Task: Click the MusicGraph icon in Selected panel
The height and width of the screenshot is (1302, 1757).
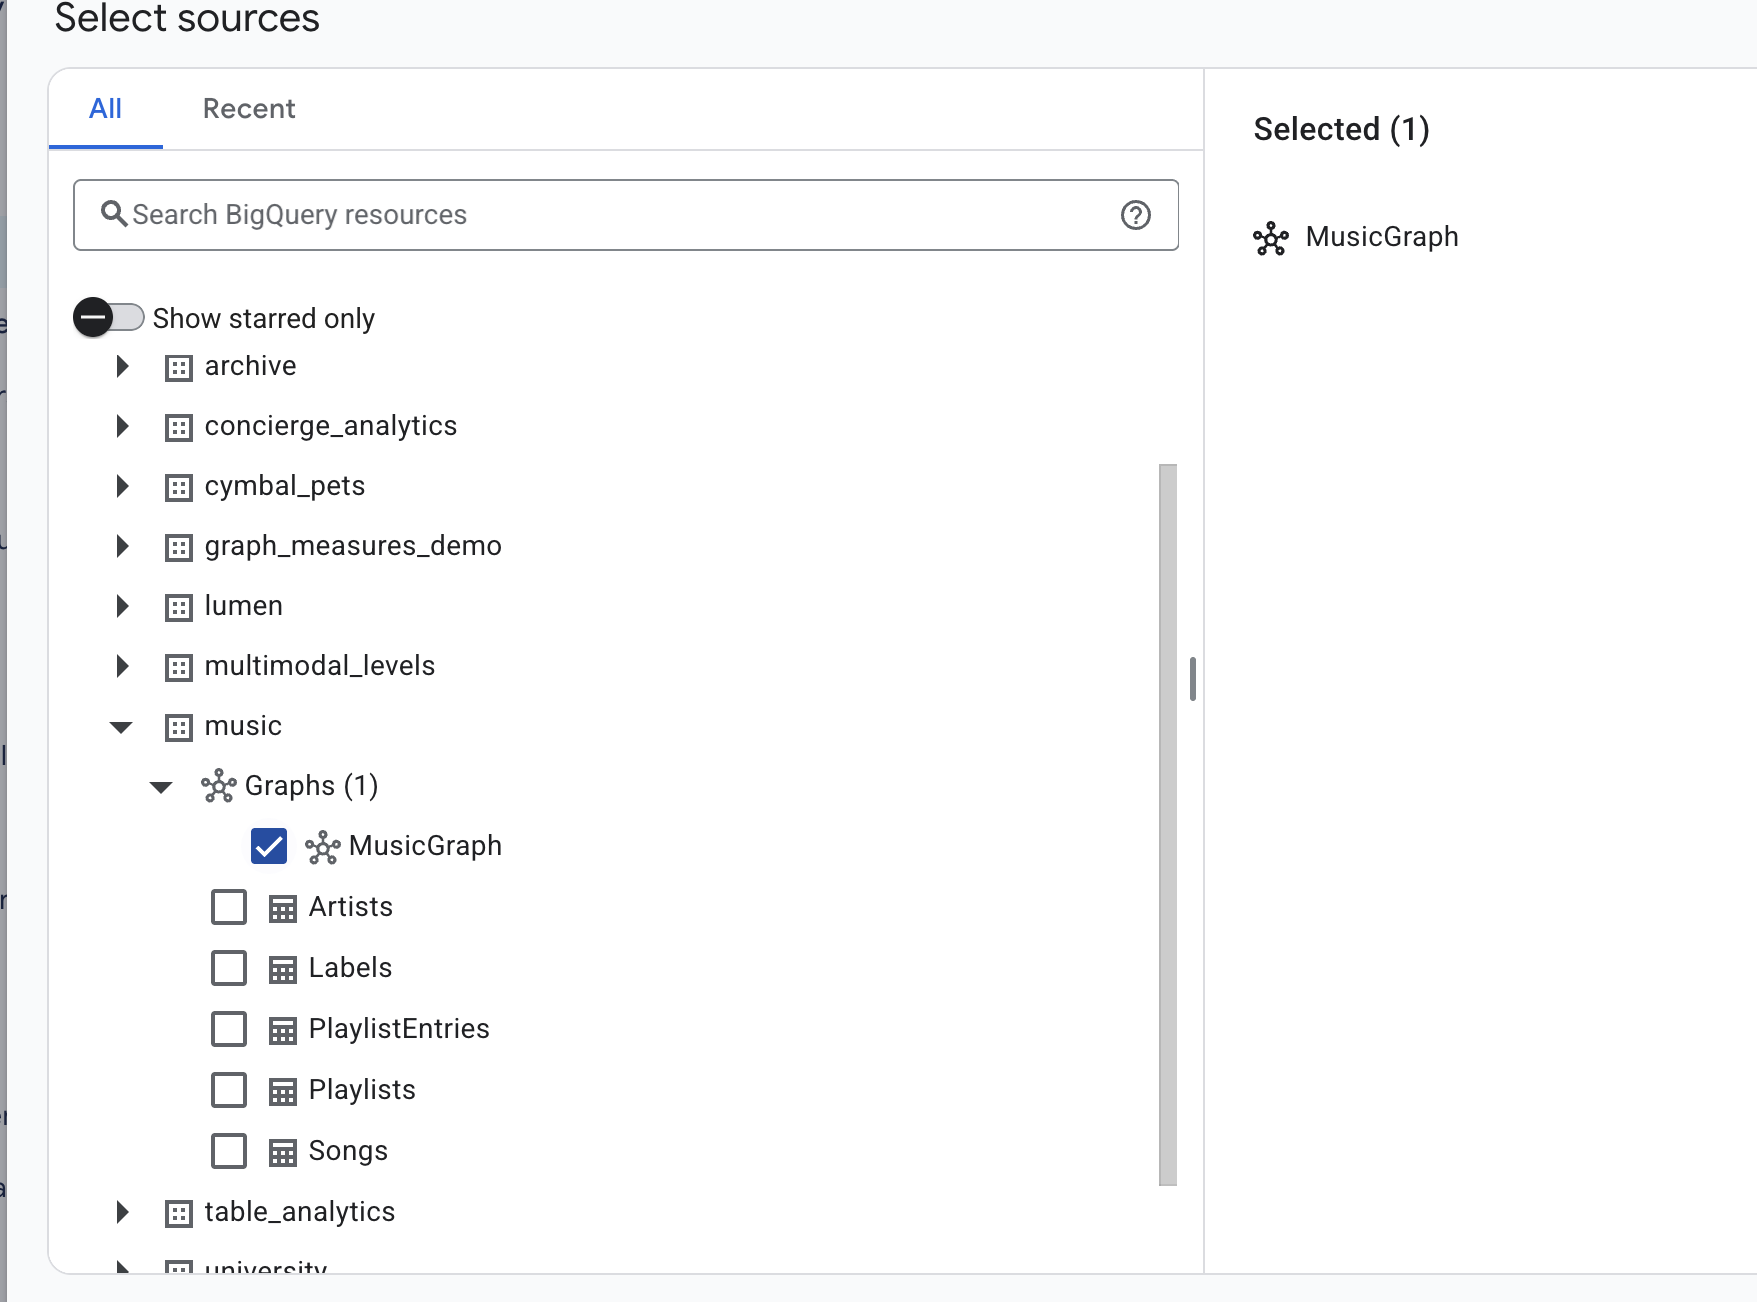Action: 1271,238
